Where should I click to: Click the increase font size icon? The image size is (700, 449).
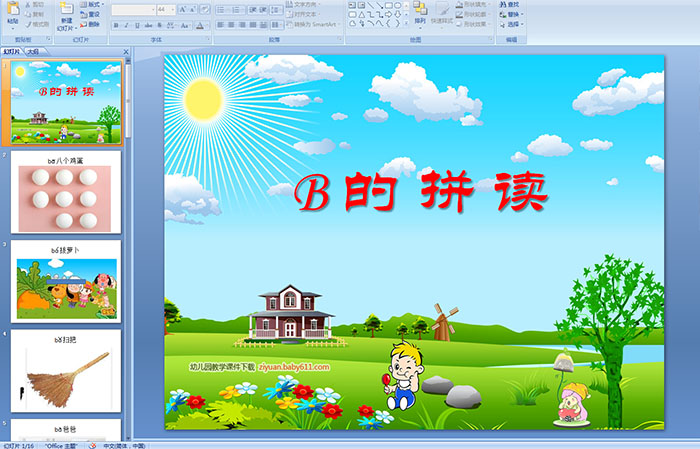(178, 9)
